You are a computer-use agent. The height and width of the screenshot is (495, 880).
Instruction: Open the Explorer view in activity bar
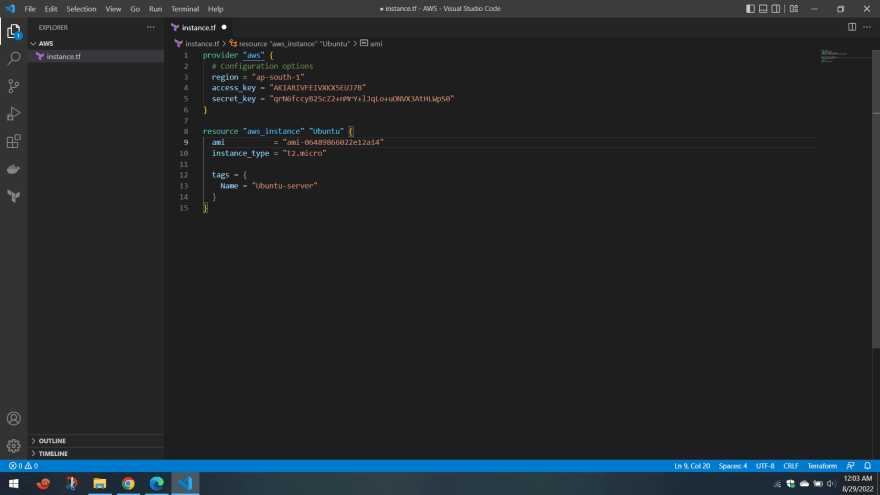[13, 31]
